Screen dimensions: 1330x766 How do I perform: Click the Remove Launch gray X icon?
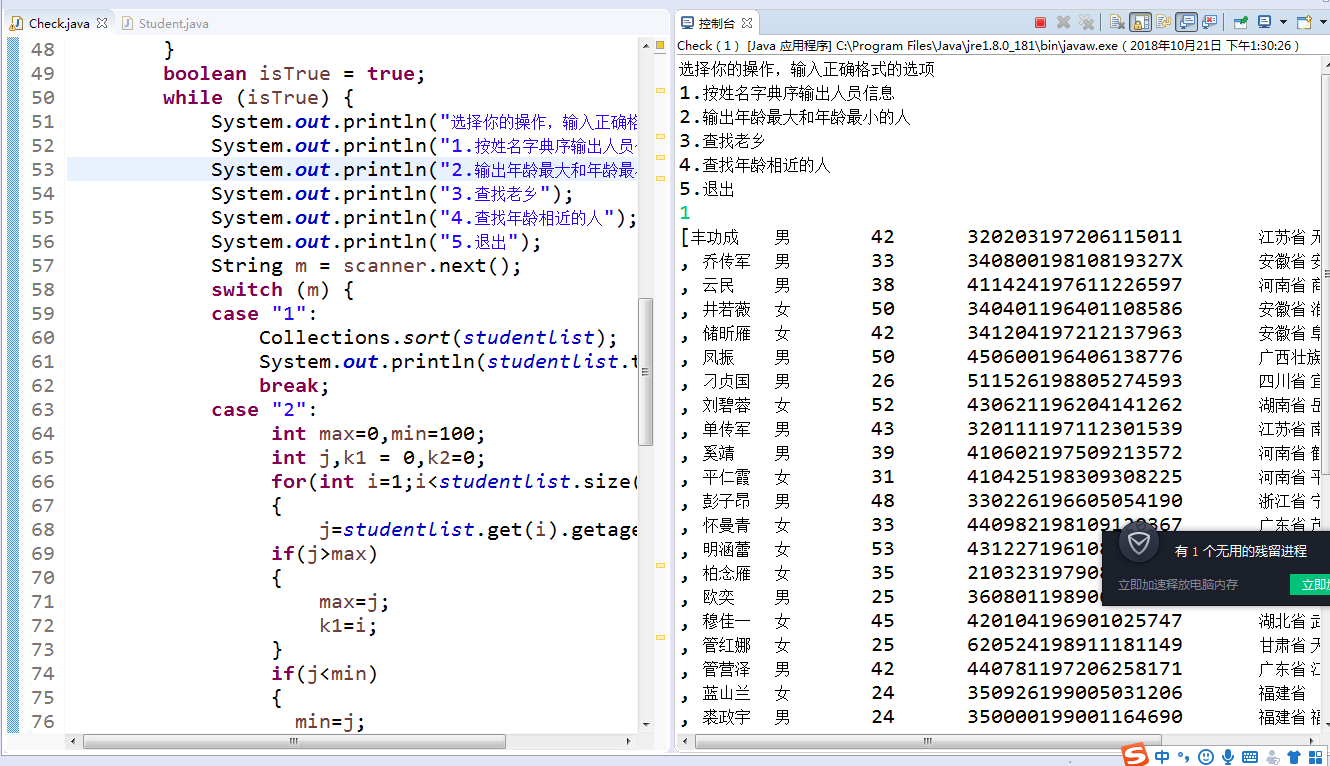[x=1064, y=22]
